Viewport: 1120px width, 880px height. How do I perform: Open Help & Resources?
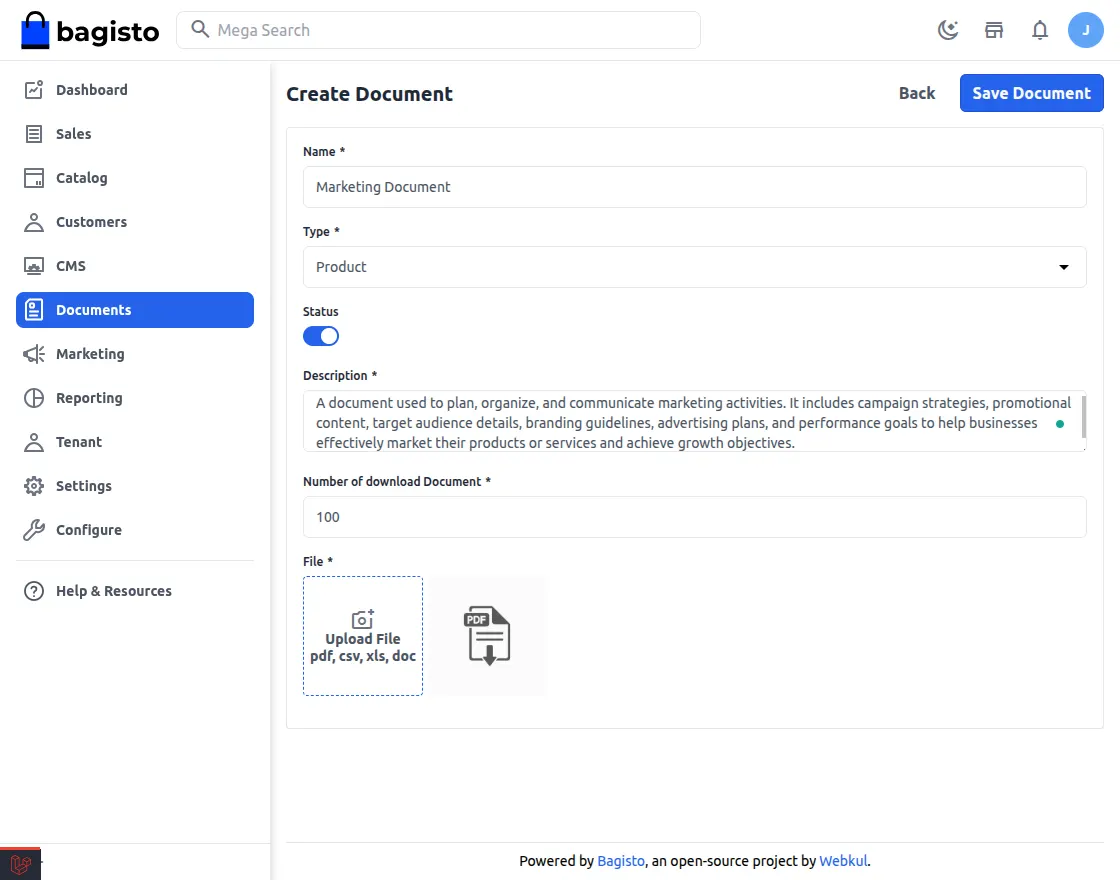click(135, 591)
